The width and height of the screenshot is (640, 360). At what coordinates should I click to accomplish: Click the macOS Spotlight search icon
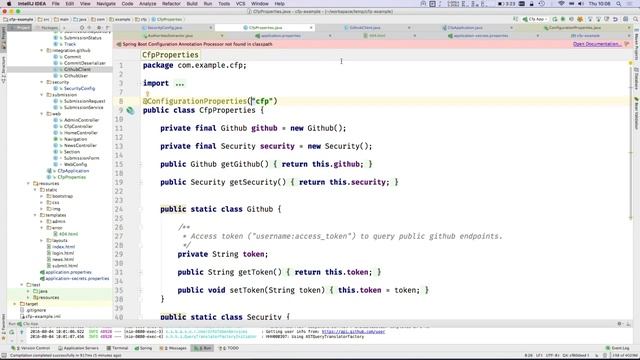(619, 4)
